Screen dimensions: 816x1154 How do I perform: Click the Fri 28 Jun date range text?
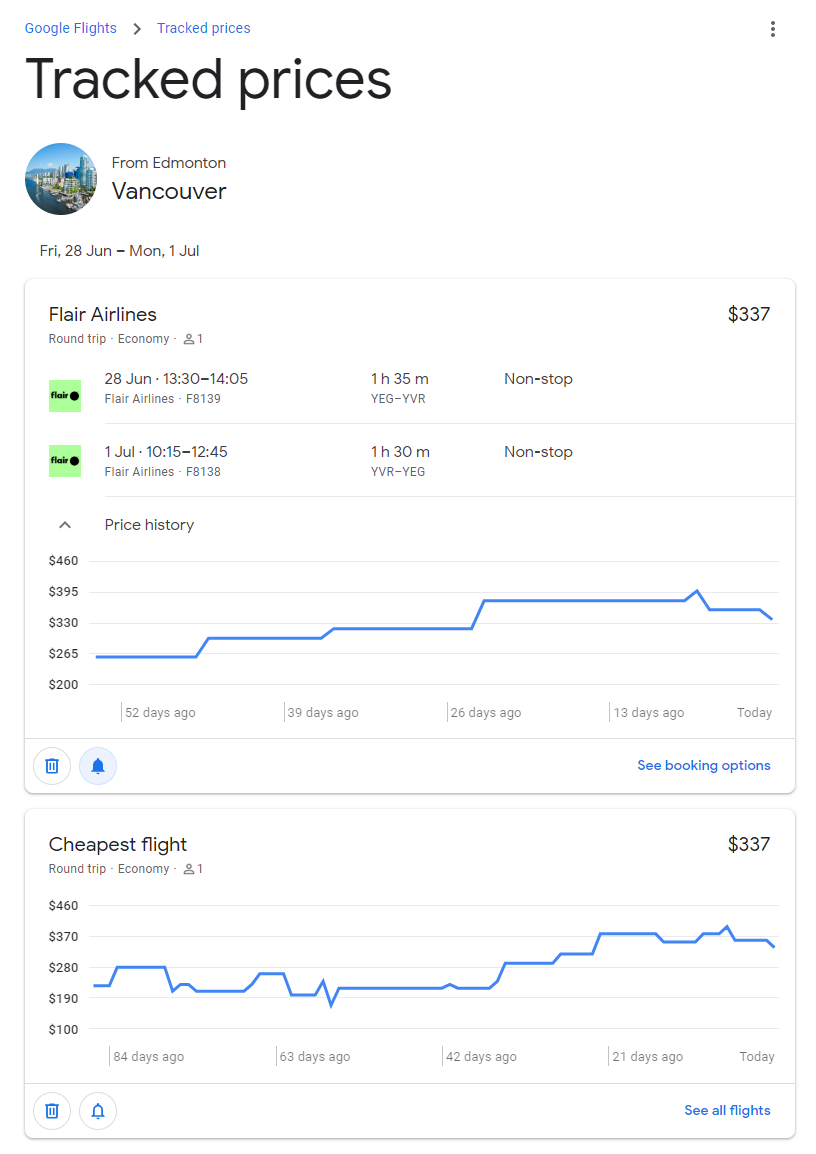coord(120,250)
